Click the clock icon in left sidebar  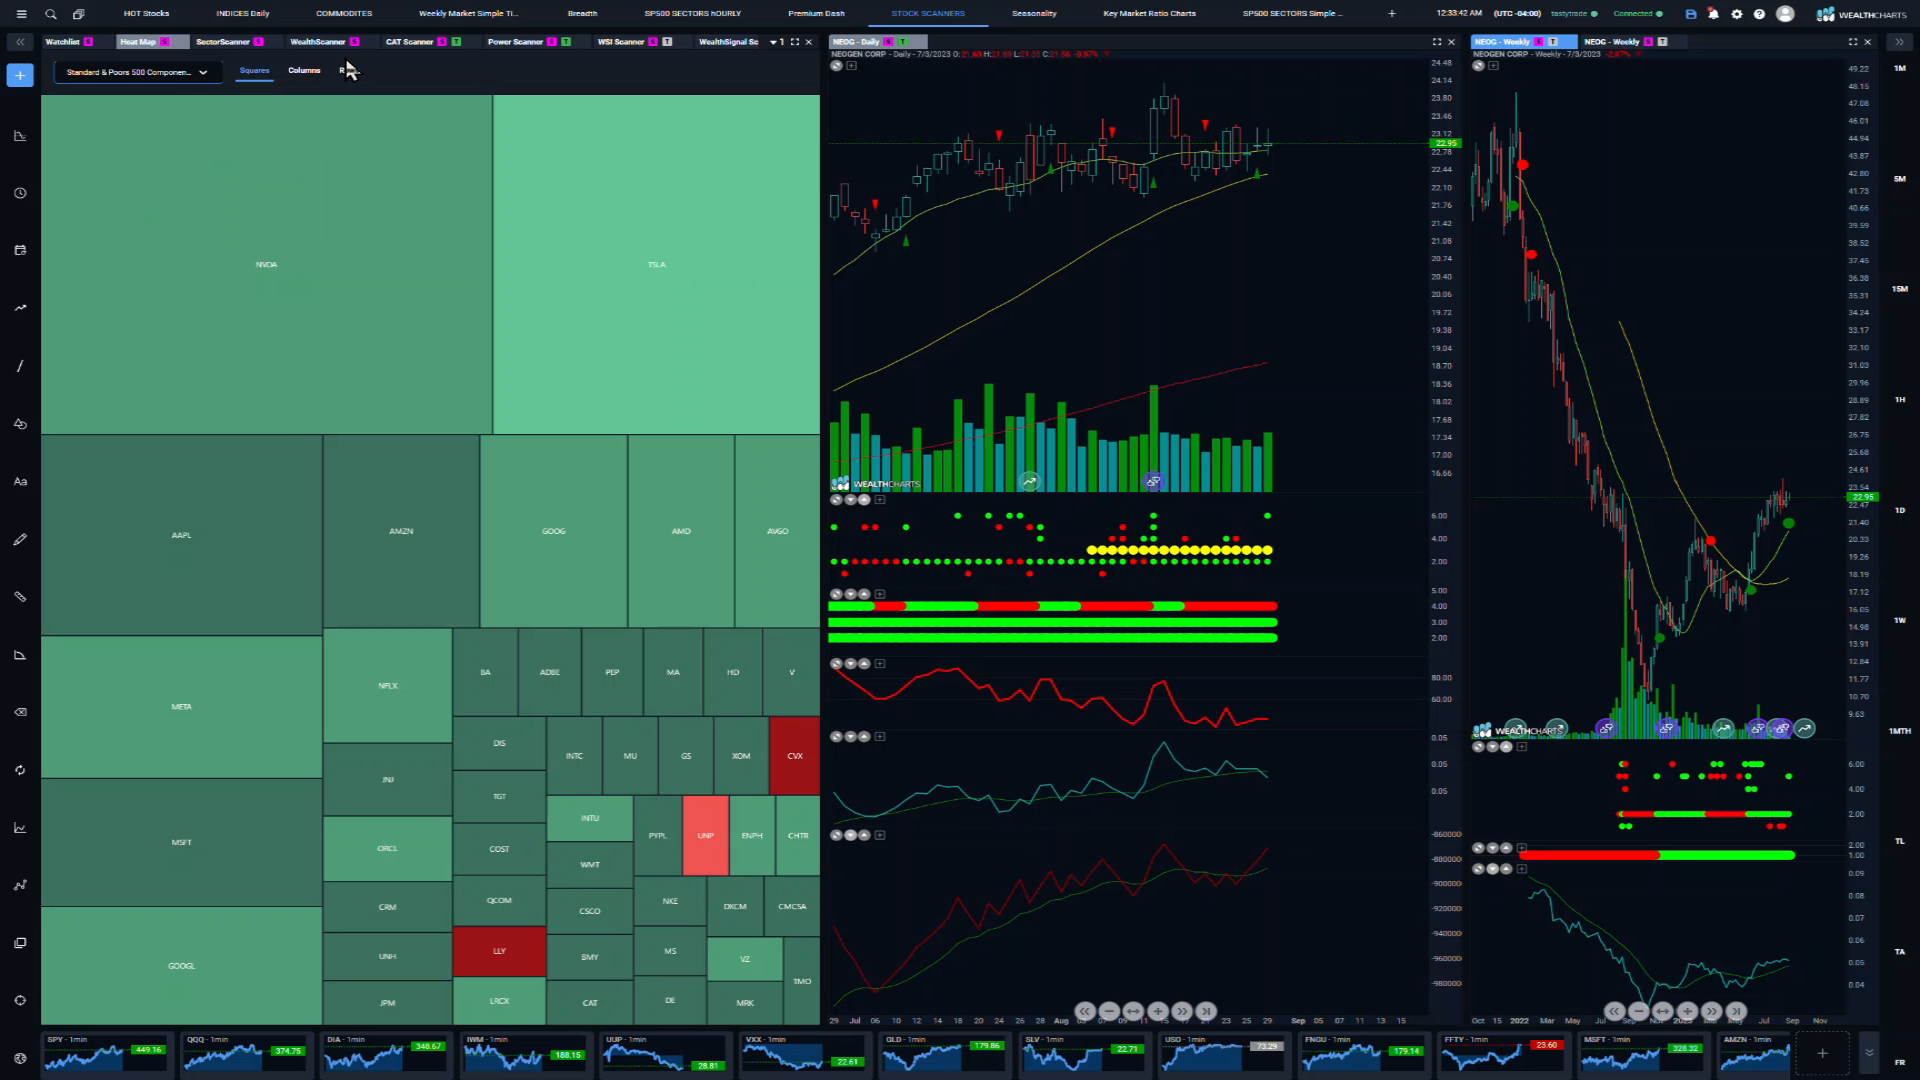pyautogui.click(x=20, y=193)
